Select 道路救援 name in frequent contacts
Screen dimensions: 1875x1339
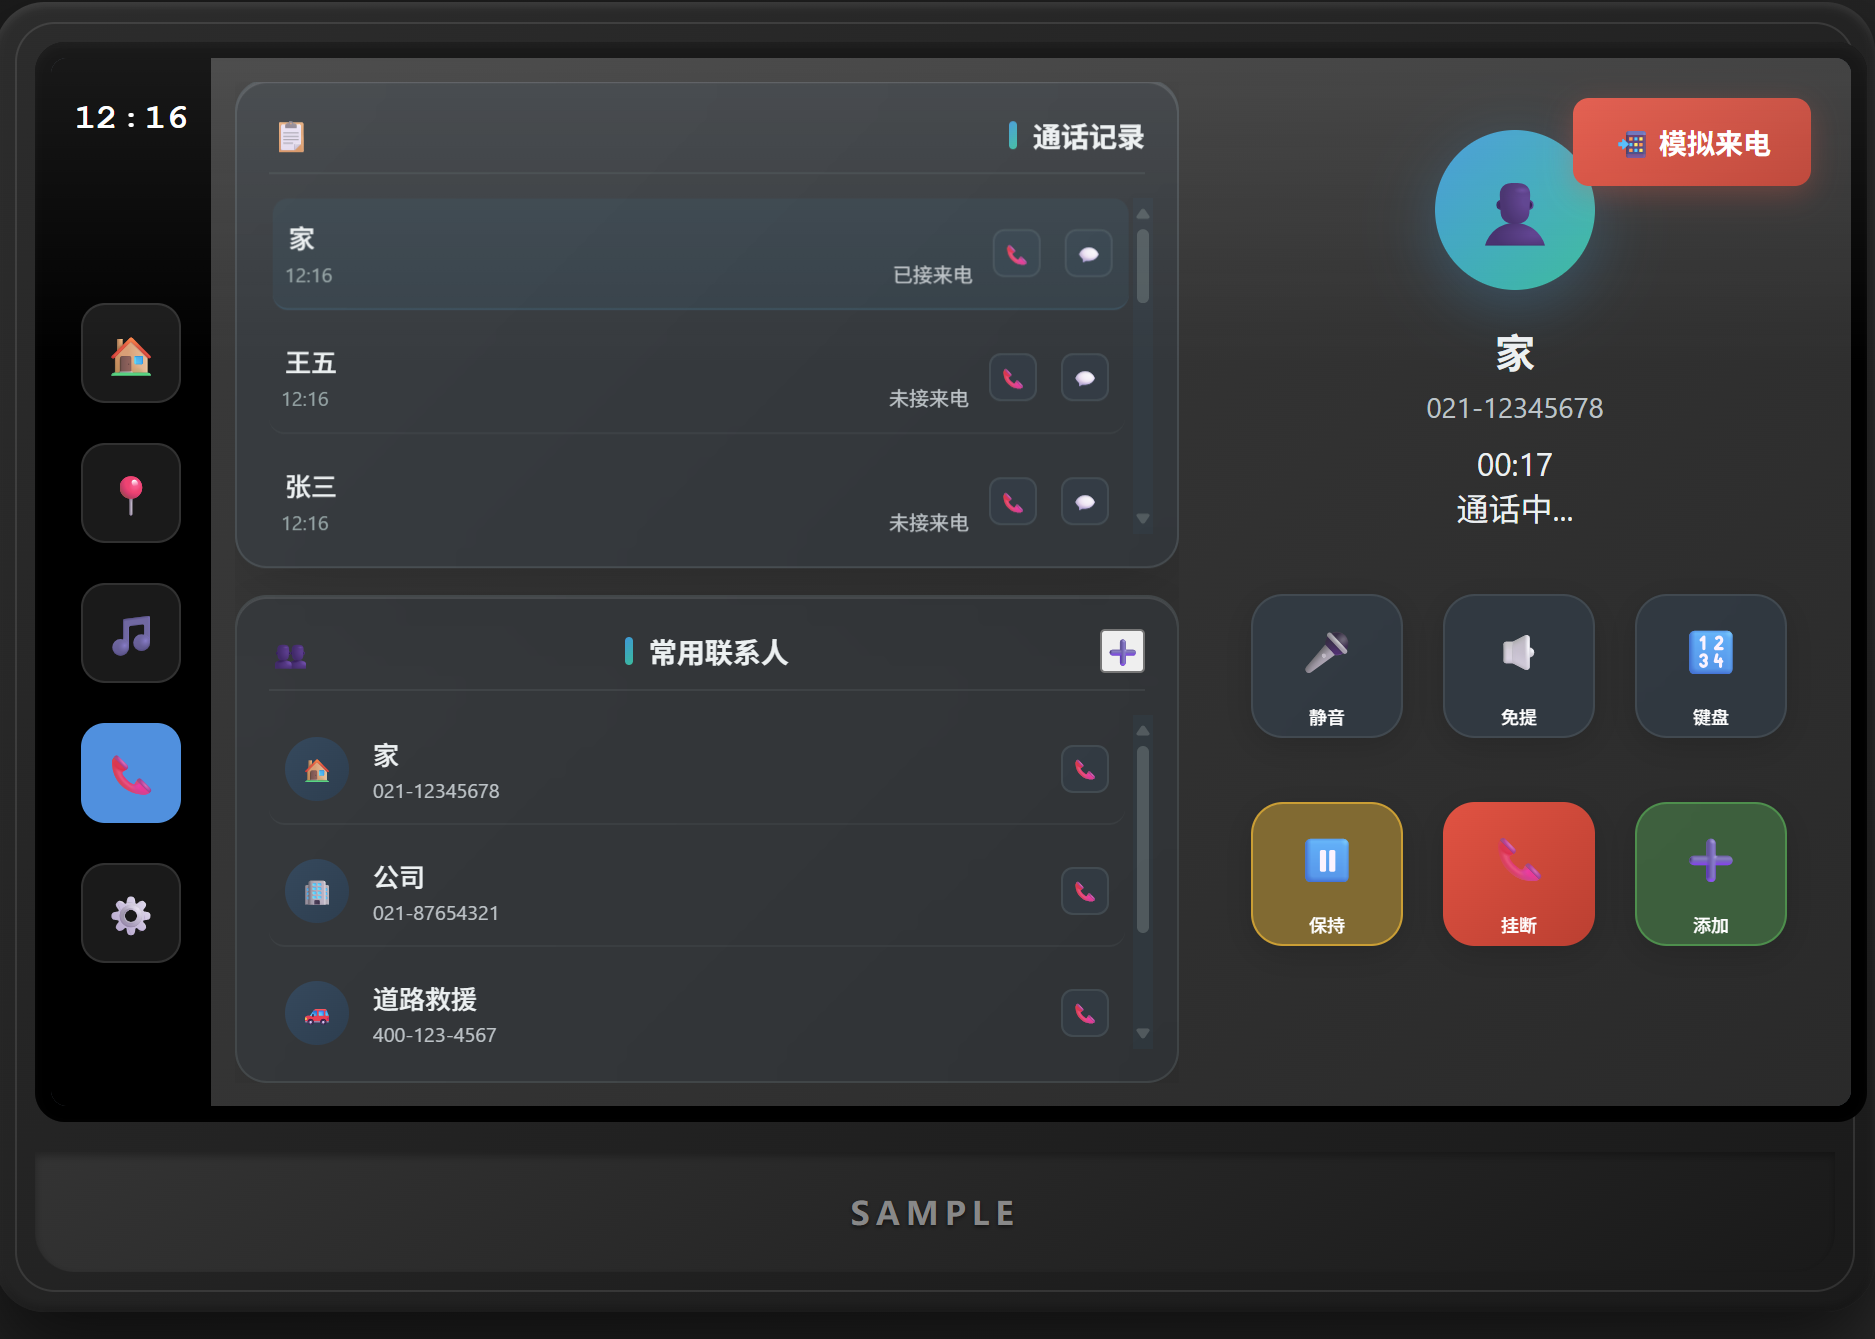[x=425, y=999]
